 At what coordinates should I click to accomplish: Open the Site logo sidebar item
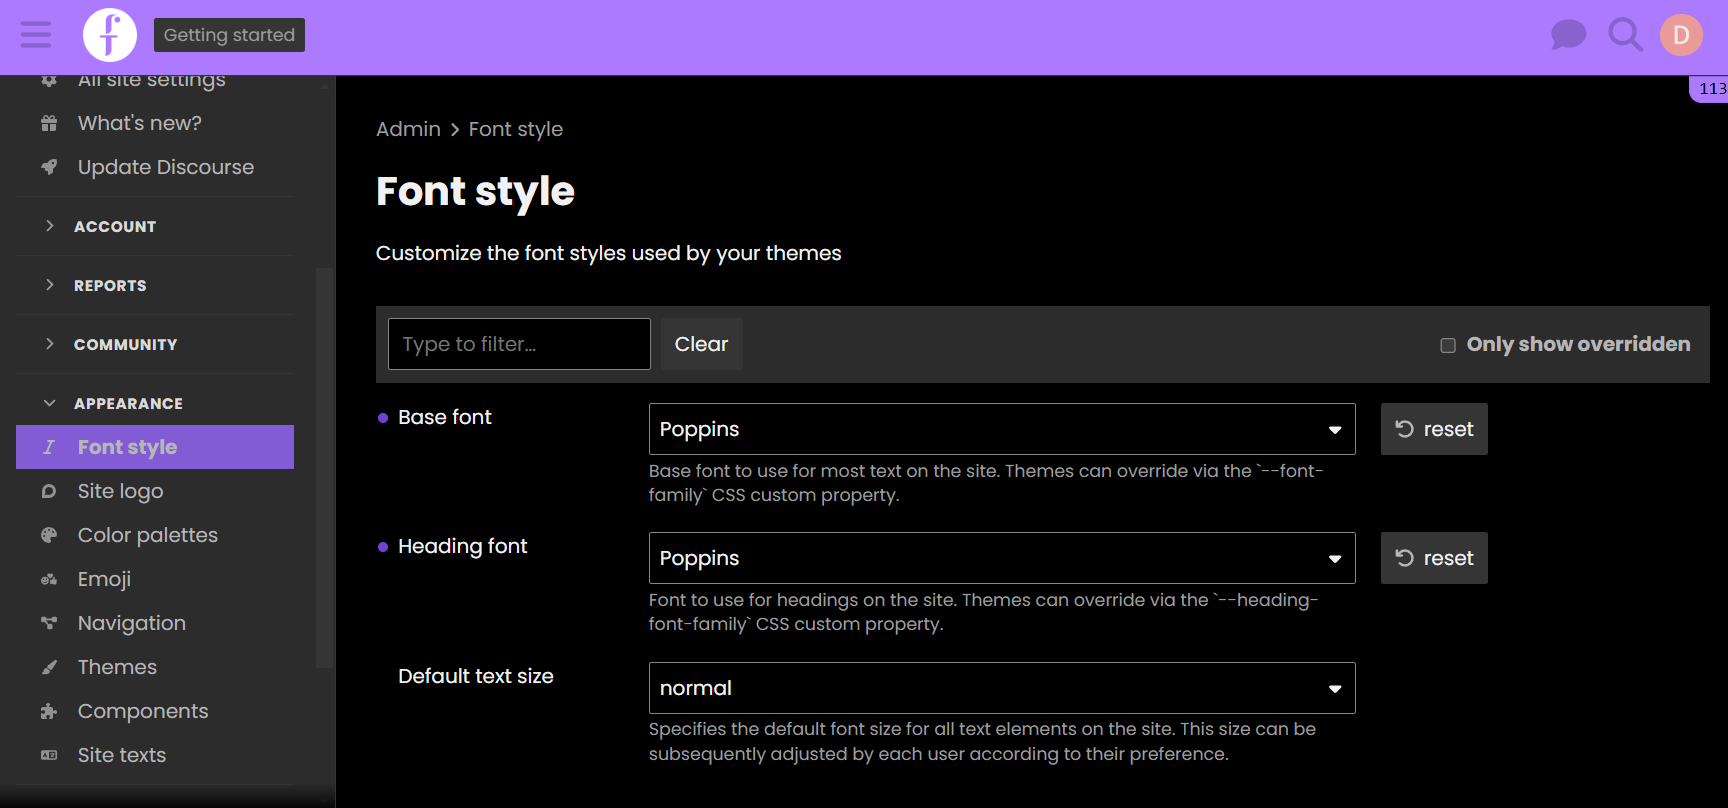point(120,491)
